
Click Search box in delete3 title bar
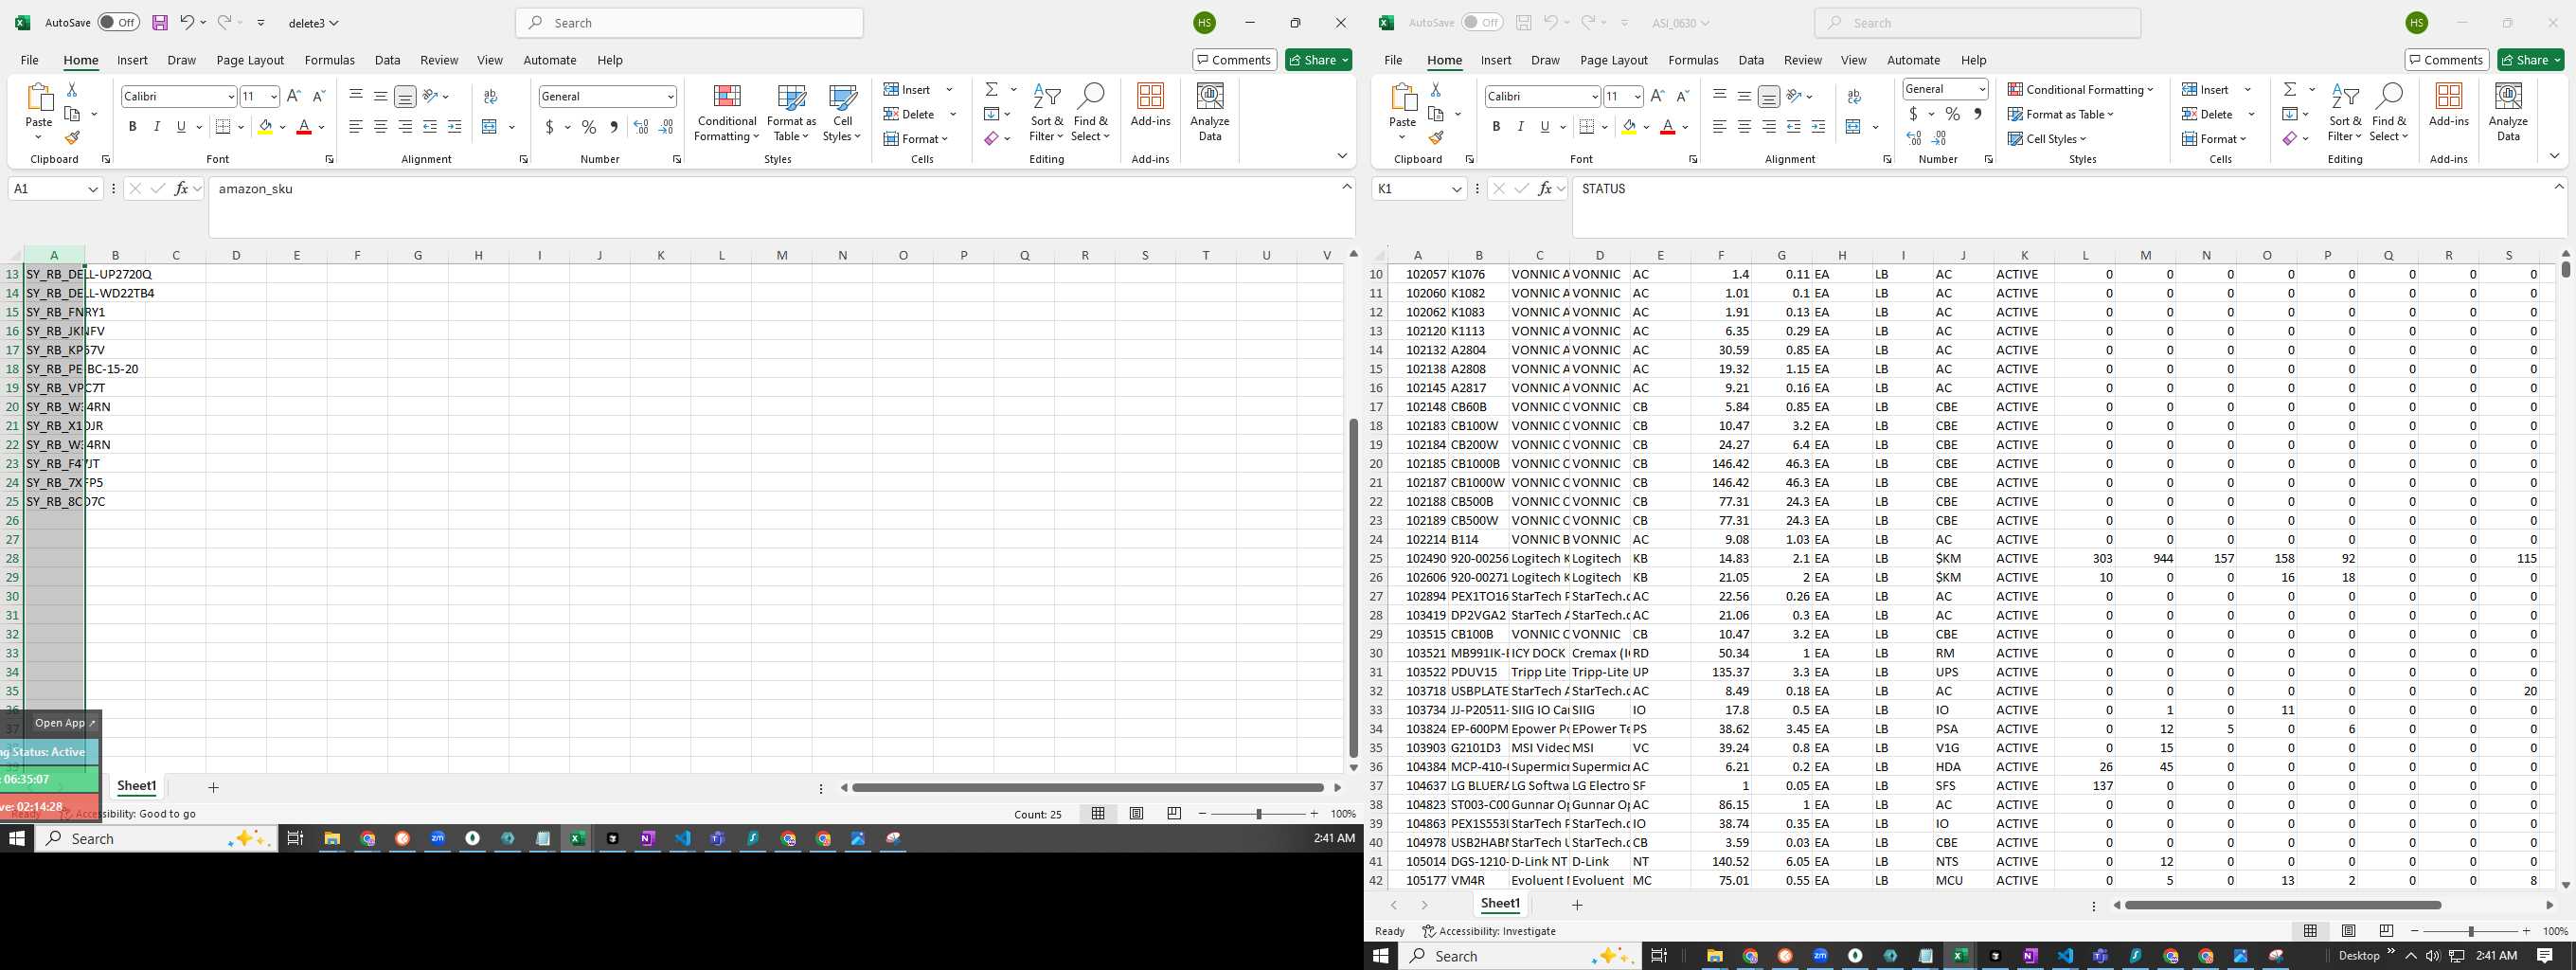689,22
